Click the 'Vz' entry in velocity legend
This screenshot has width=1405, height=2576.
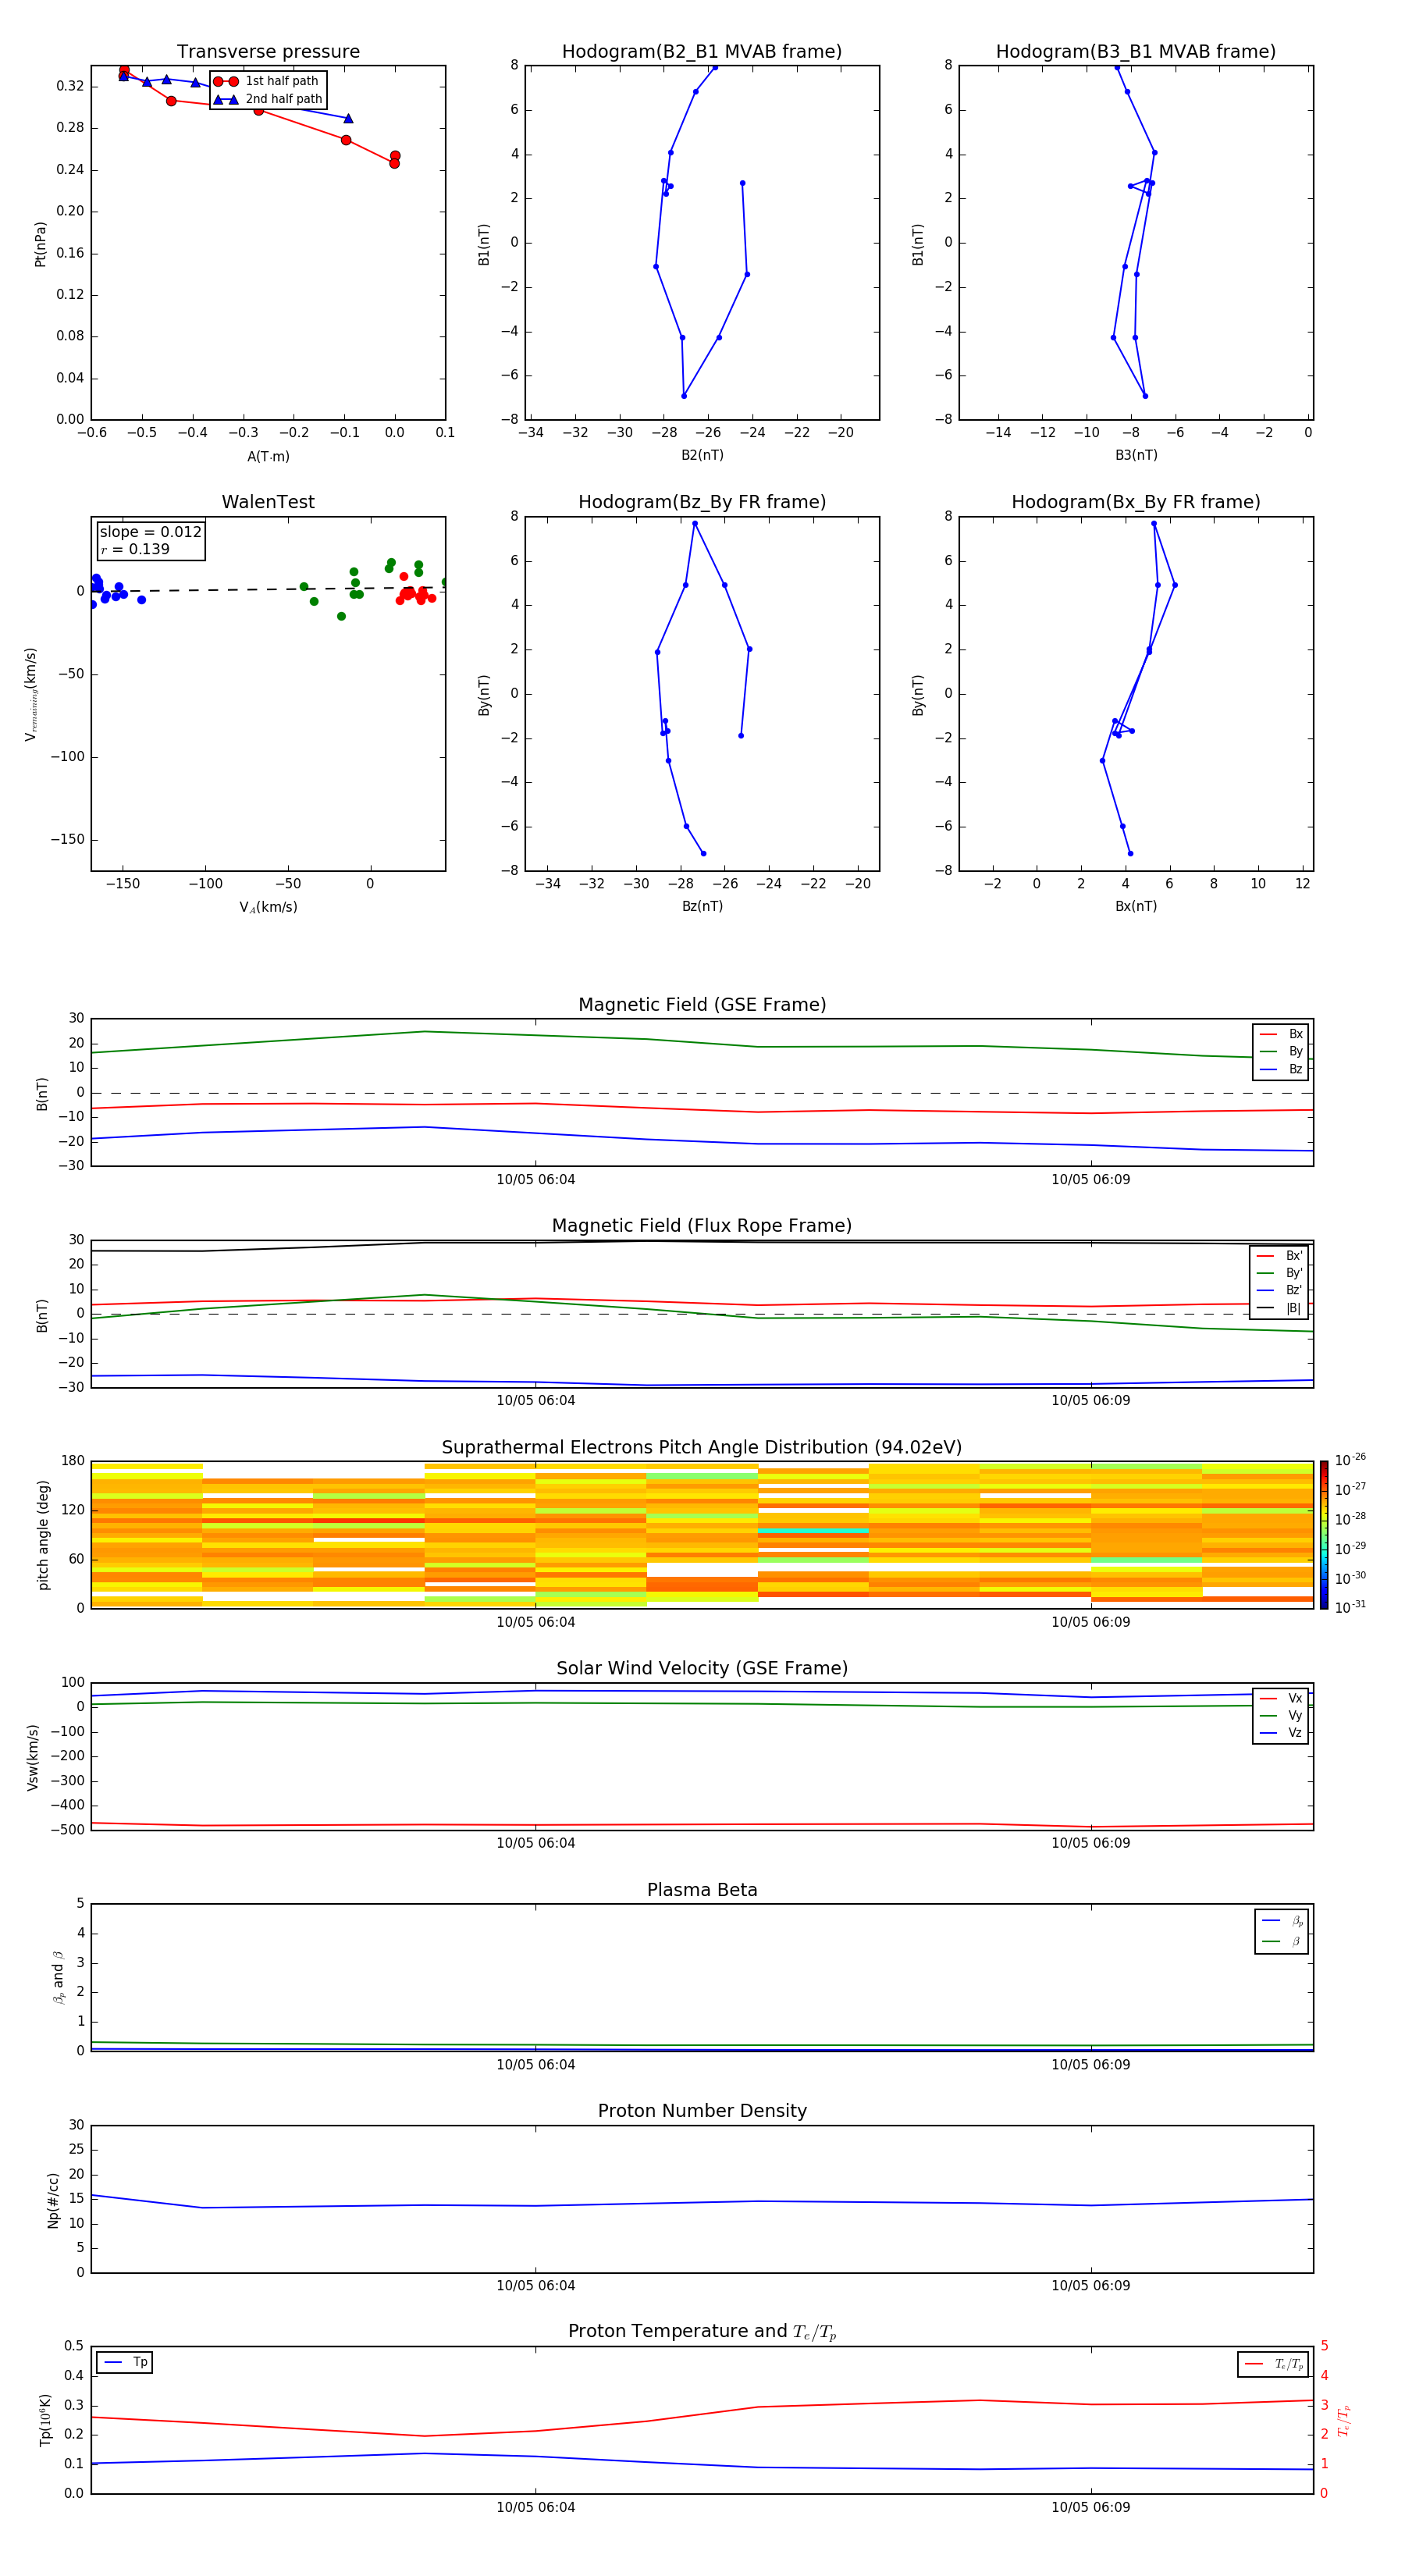tap(1281, 1733)
